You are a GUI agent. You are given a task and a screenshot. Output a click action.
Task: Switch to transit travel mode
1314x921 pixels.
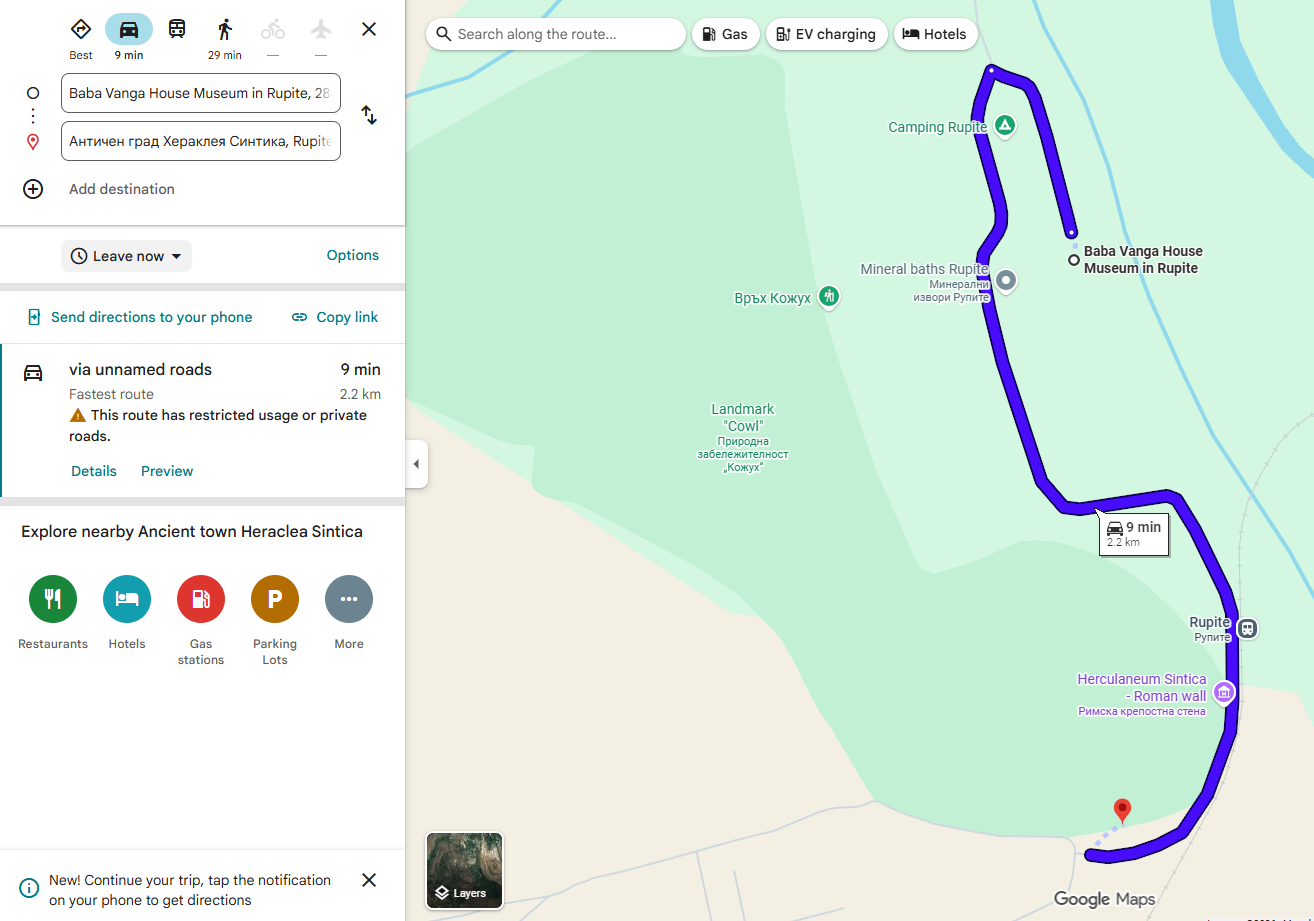[177, 29]
